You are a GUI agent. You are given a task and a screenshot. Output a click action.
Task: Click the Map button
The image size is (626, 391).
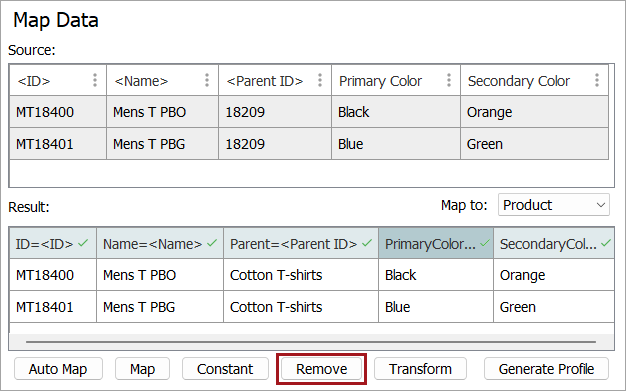click(143, 369)
